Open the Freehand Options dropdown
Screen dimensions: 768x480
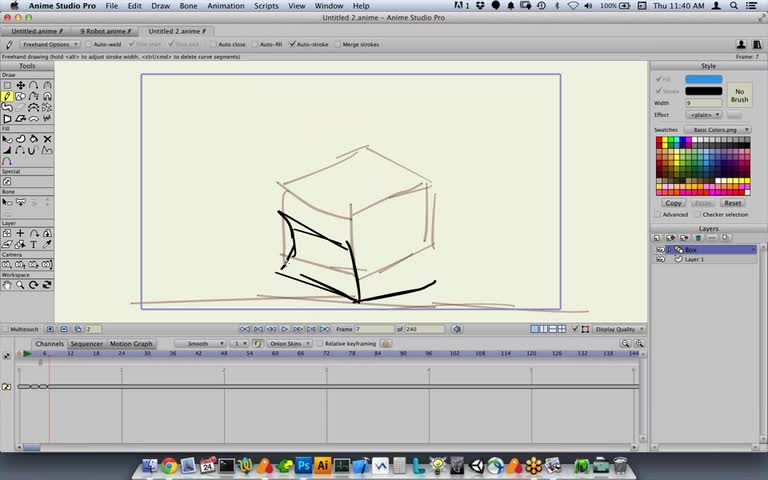[x=50, y=44]
